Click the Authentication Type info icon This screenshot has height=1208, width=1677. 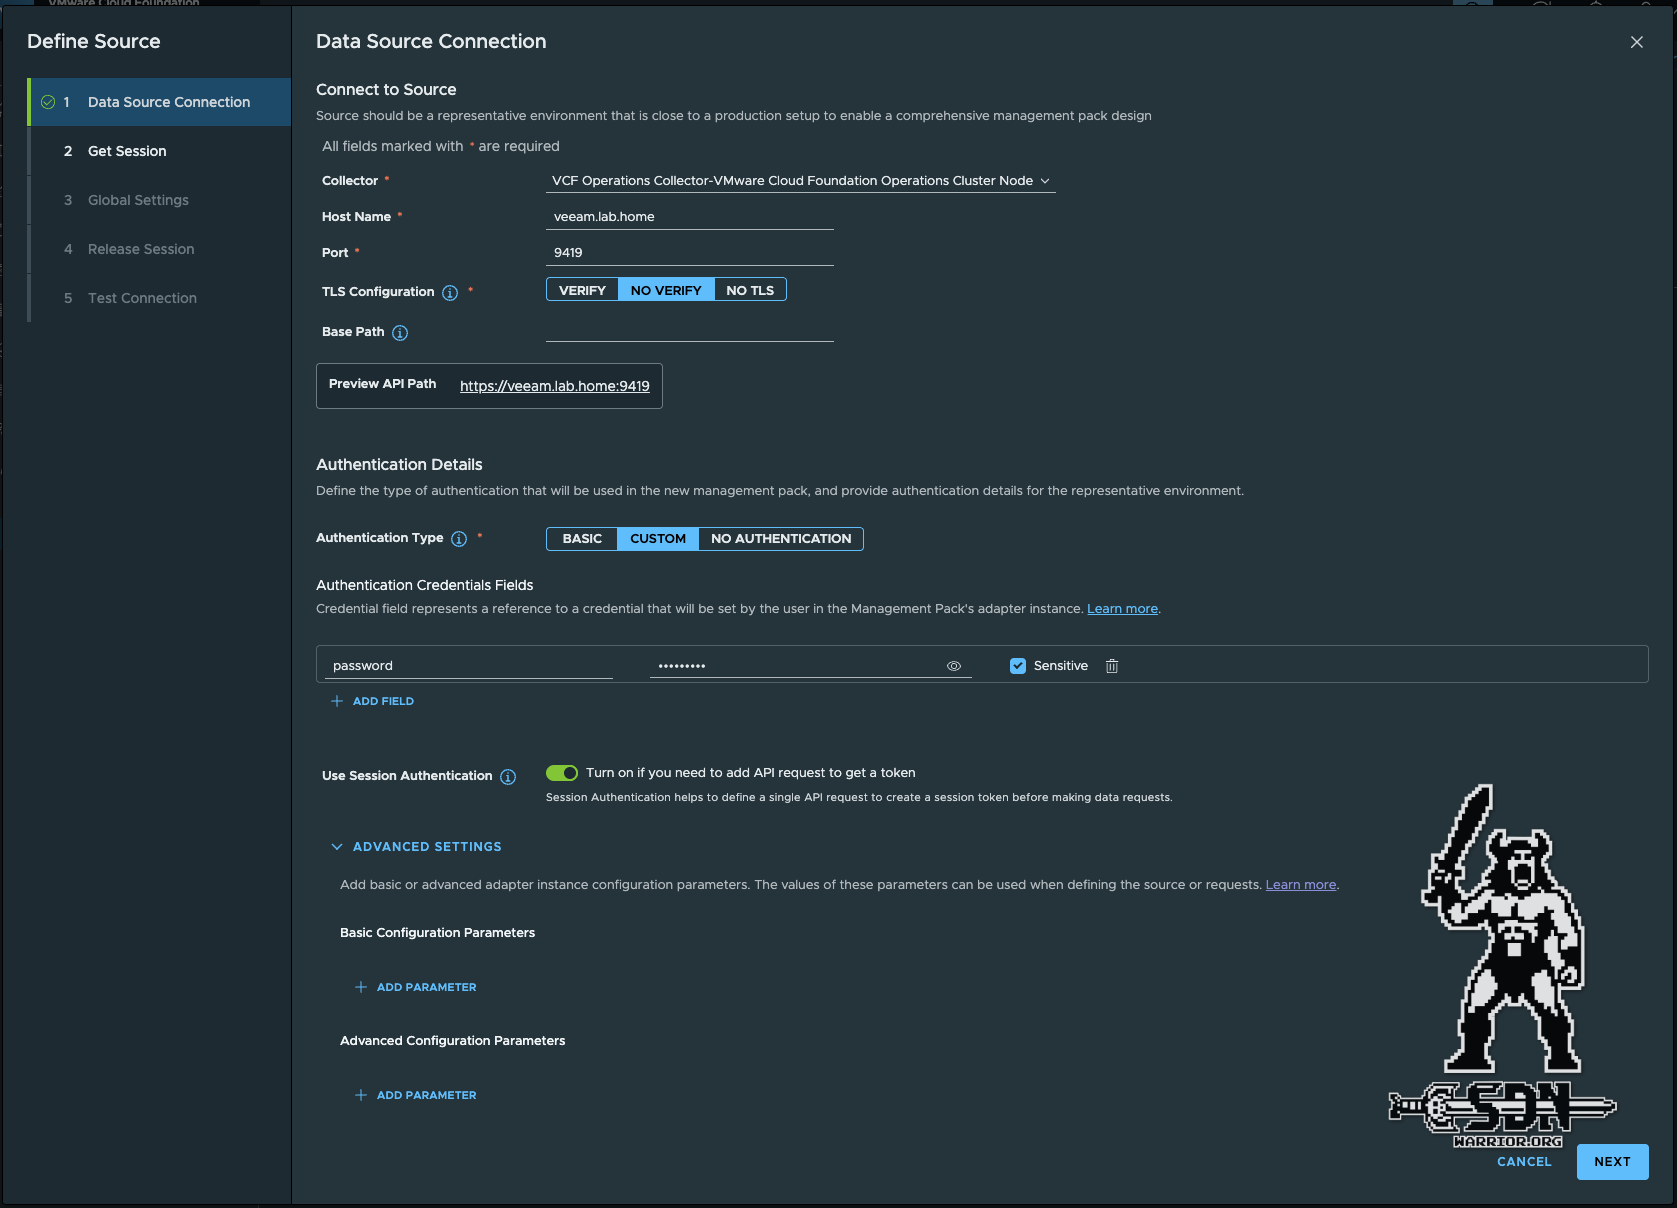point(459,539)
